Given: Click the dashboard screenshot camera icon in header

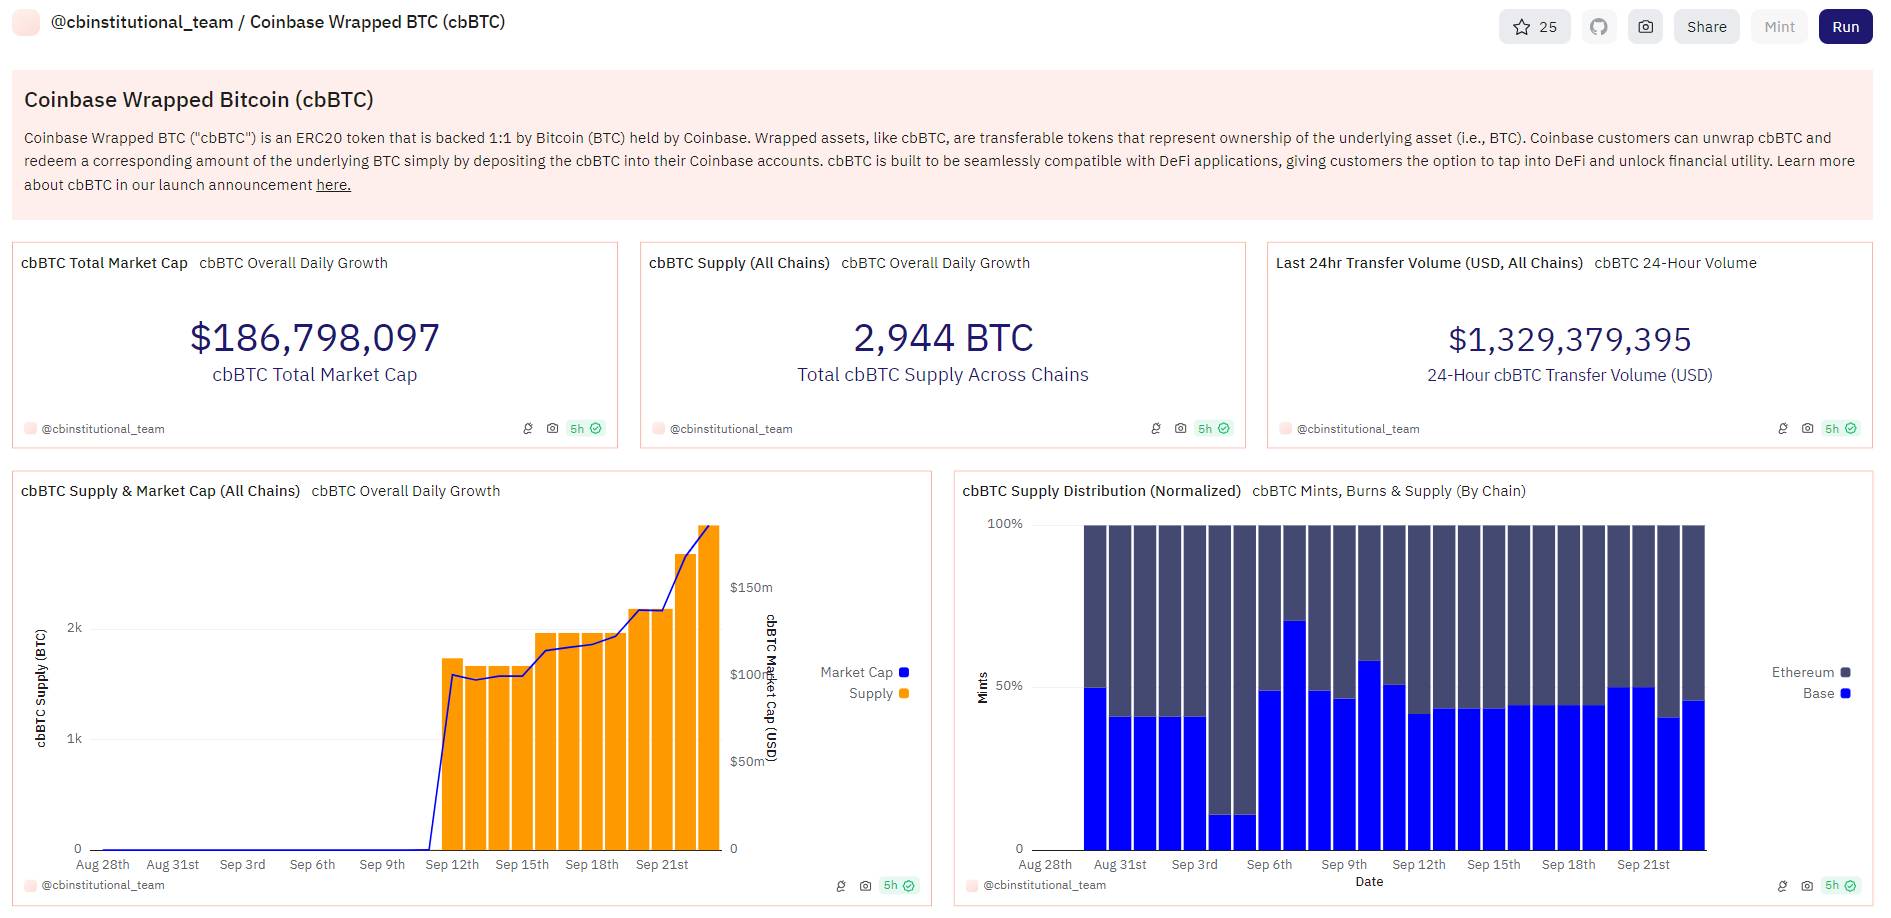Looking at the screenshot, I should 1645,27.
